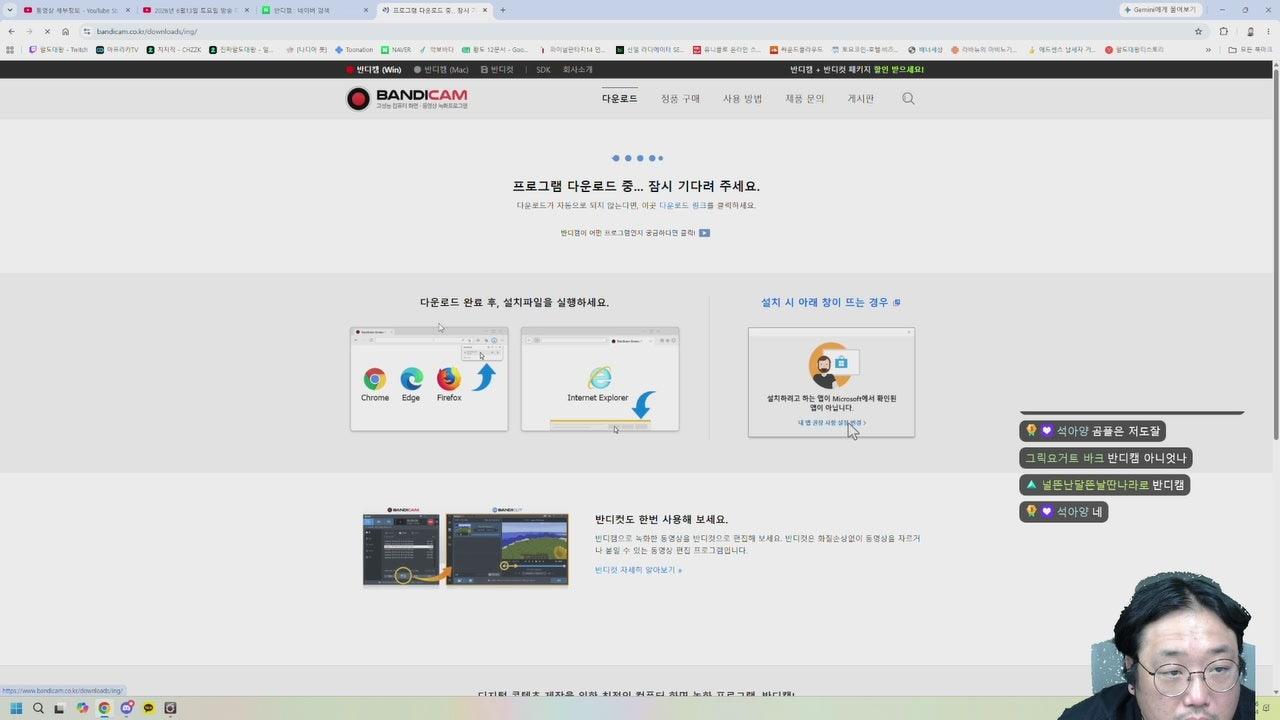Image resolution: width=1280 pixels, height=720 pixels.
Task: Select 반디캠 (Mac) in the top bar
Action: [441, 70]
